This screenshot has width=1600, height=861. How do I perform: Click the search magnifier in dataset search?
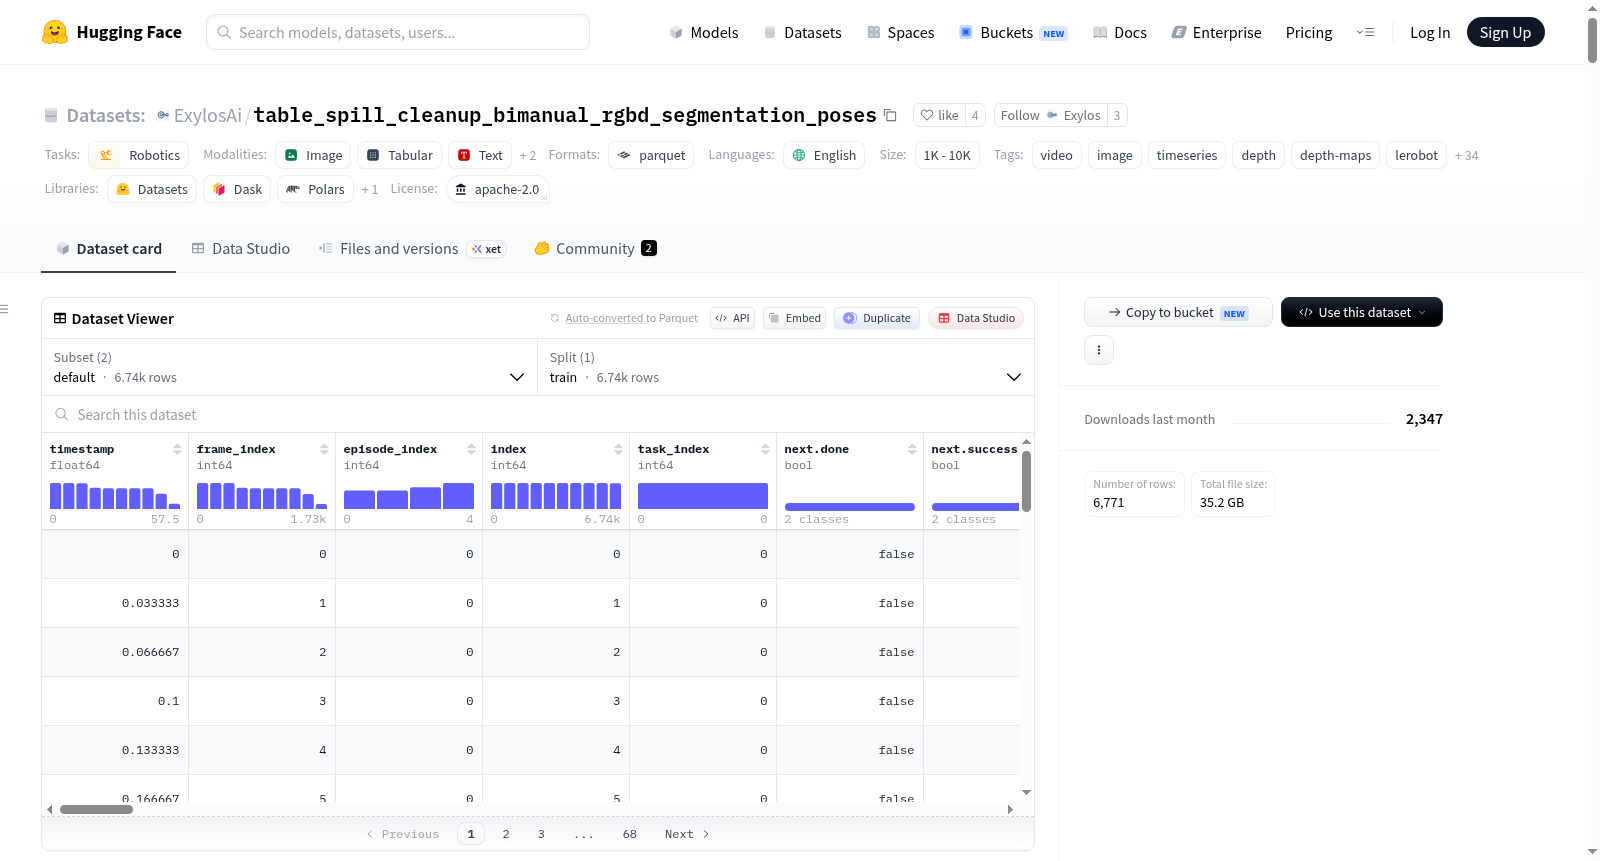point(62,414)
